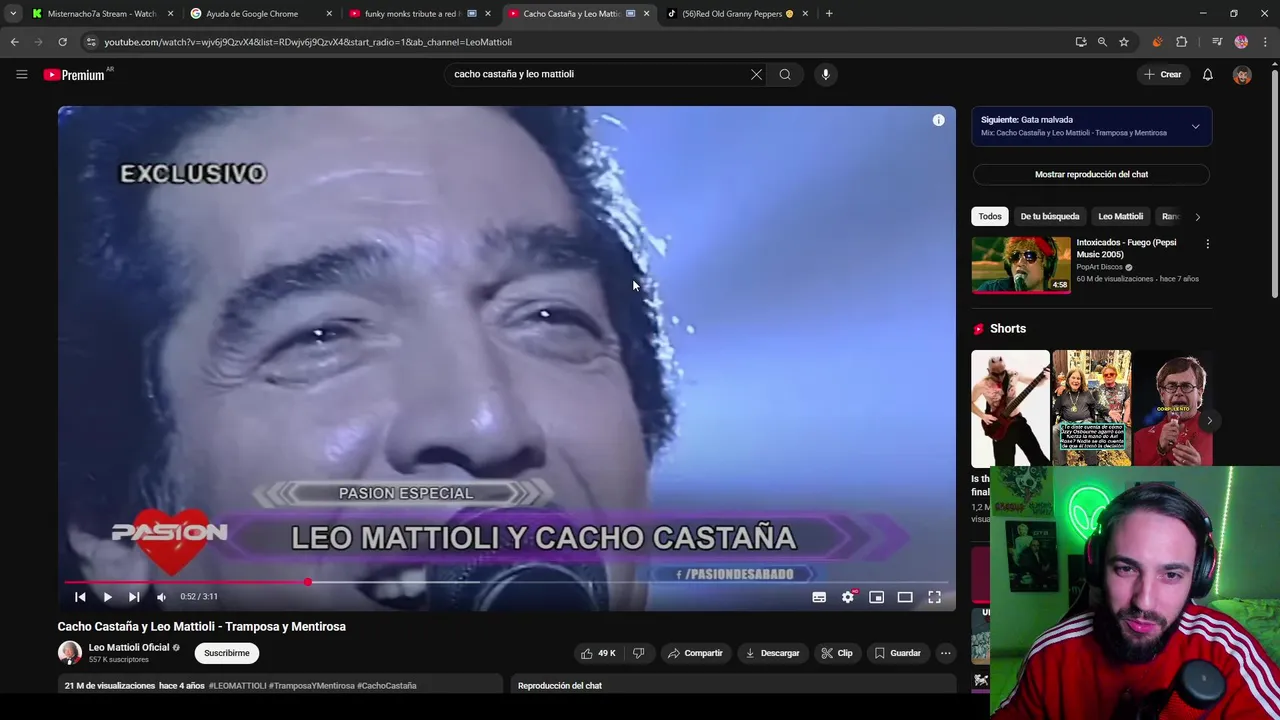Open the middle Ozzy Osbourne Short

1091,408
